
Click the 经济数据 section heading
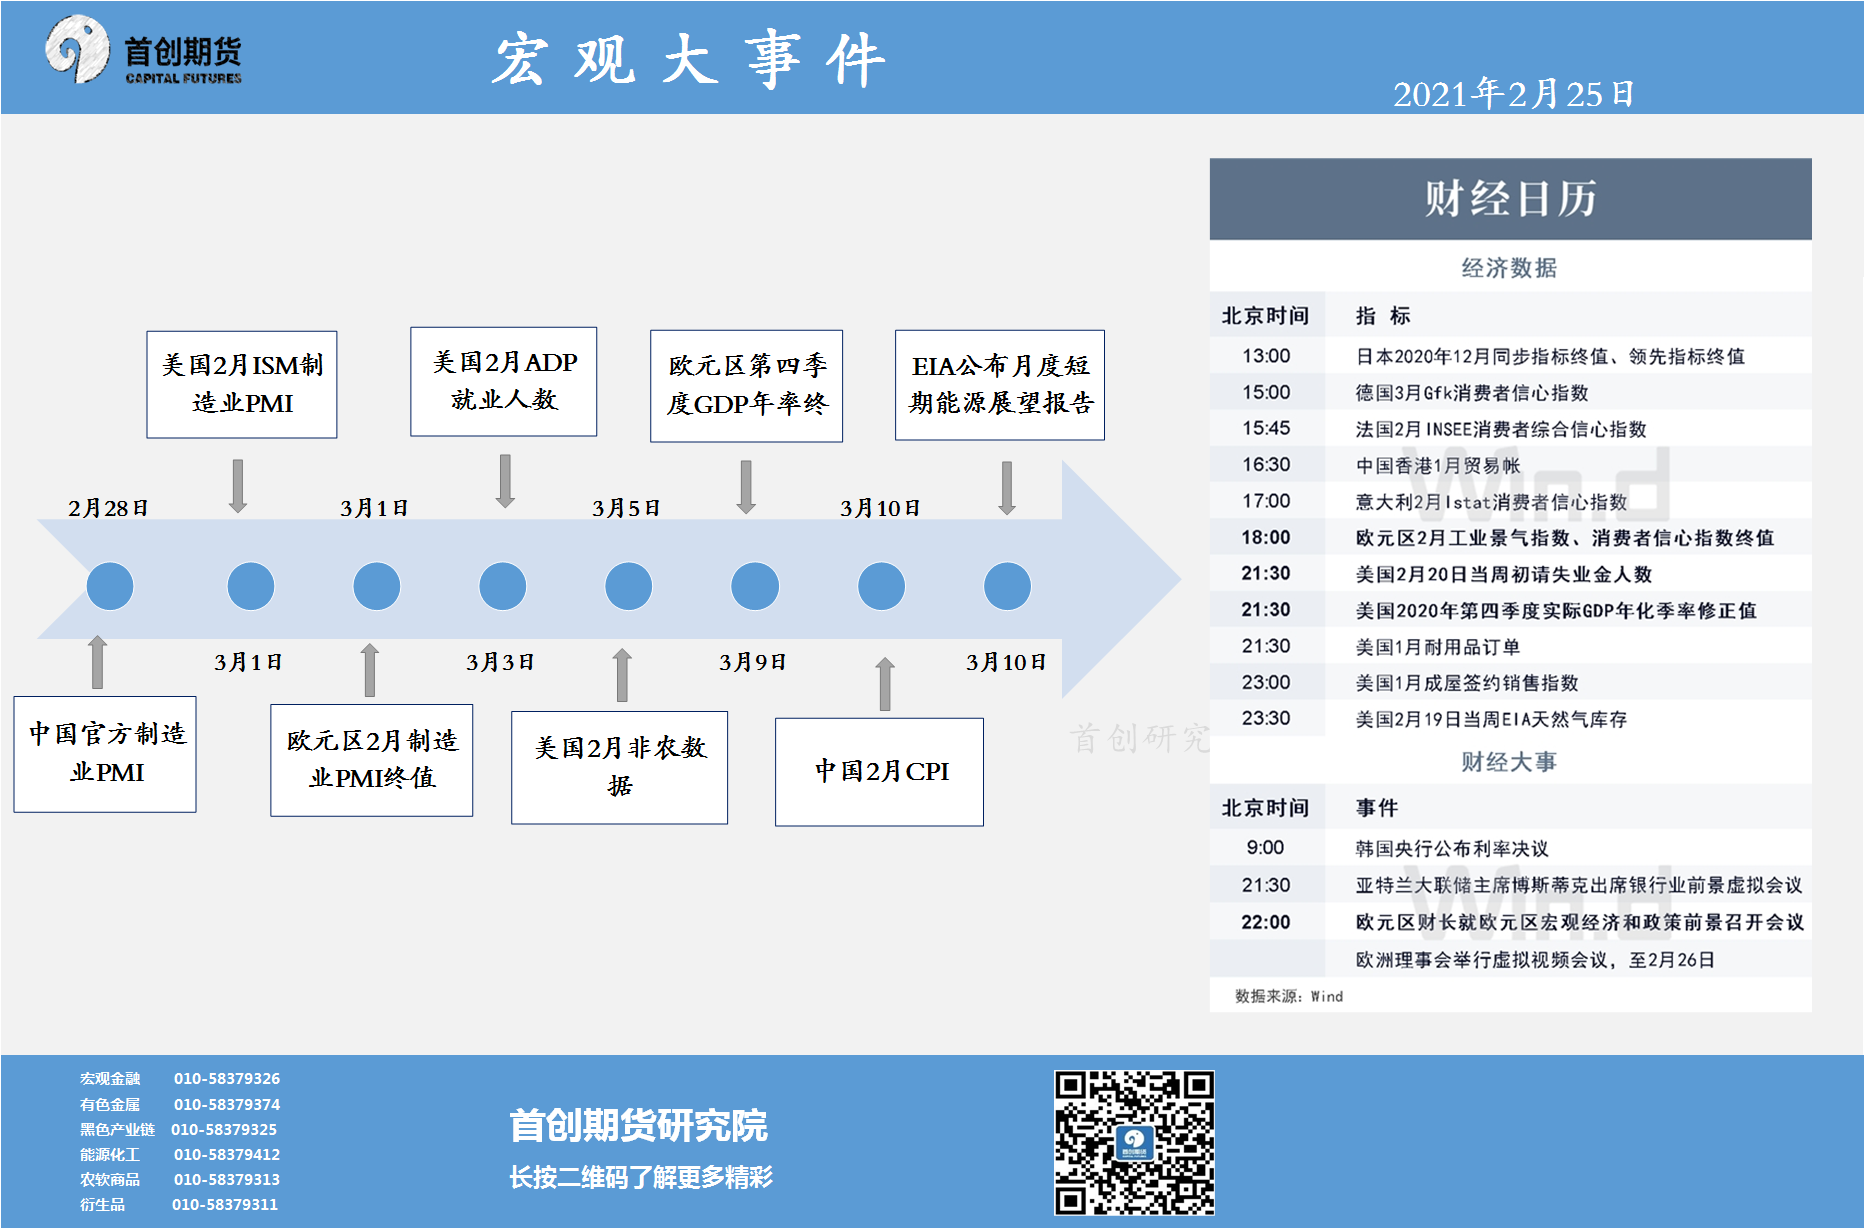pos(1510,268)
